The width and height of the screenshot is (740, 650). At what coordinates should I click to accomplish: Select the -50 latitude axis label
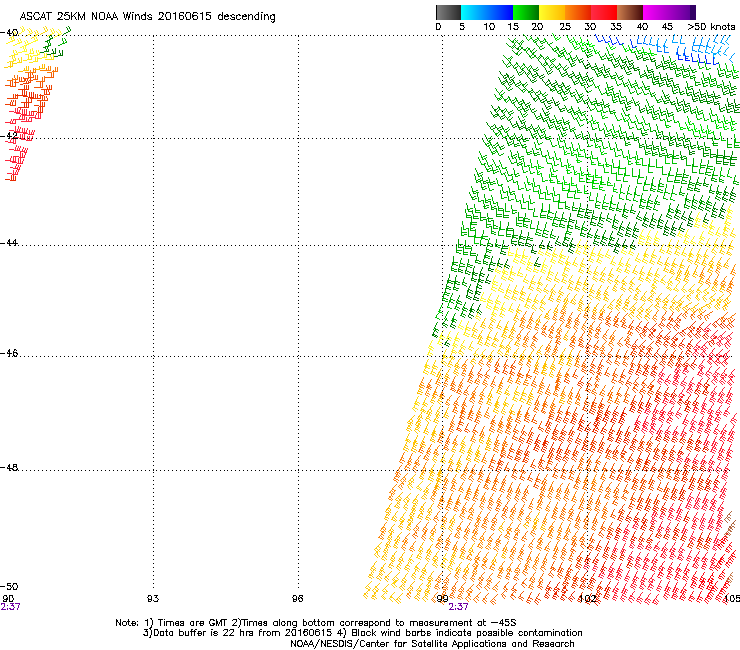(x=9, y=586)
